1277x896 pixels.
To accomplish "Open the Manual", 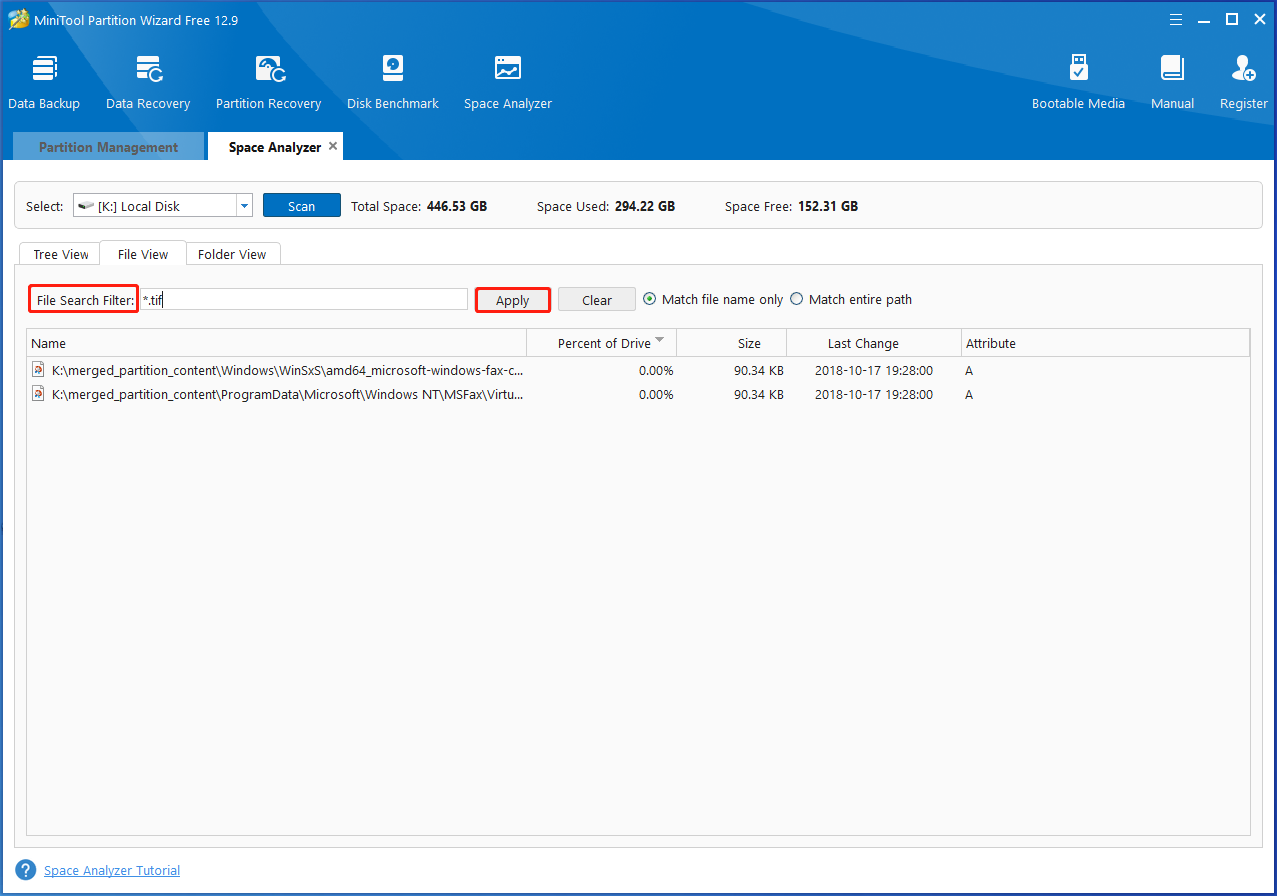I will 1172,82.
